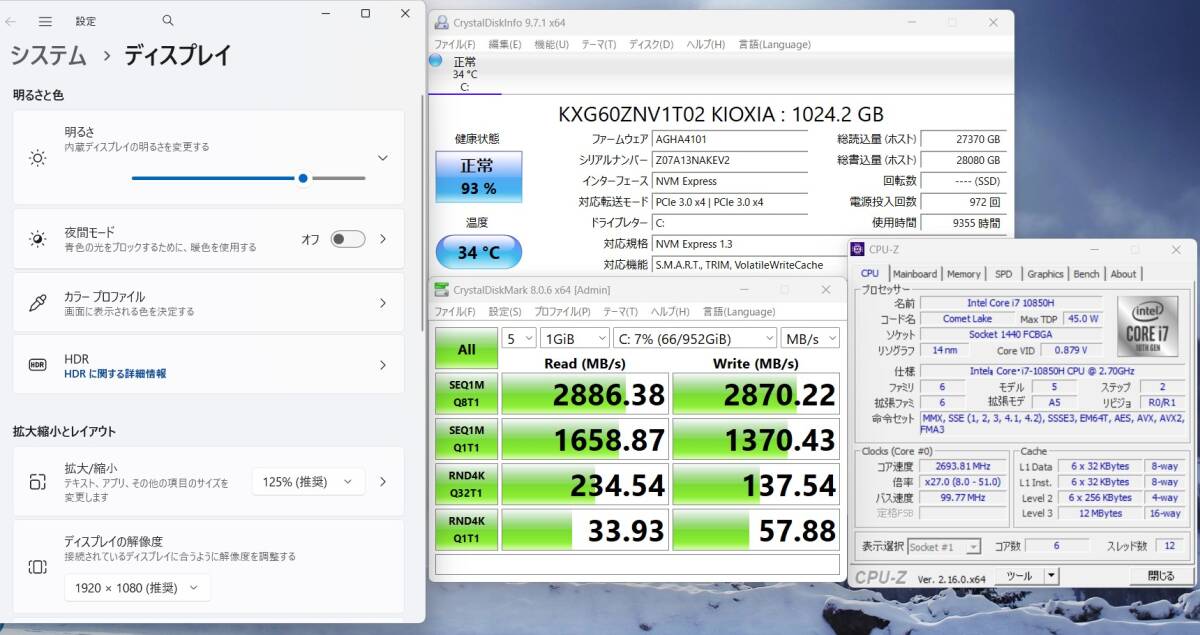Image resolution: width=1200 pixels, height=635 pixels.
Task: Expand the brightness settings chevron
Action: coord(382,158)
